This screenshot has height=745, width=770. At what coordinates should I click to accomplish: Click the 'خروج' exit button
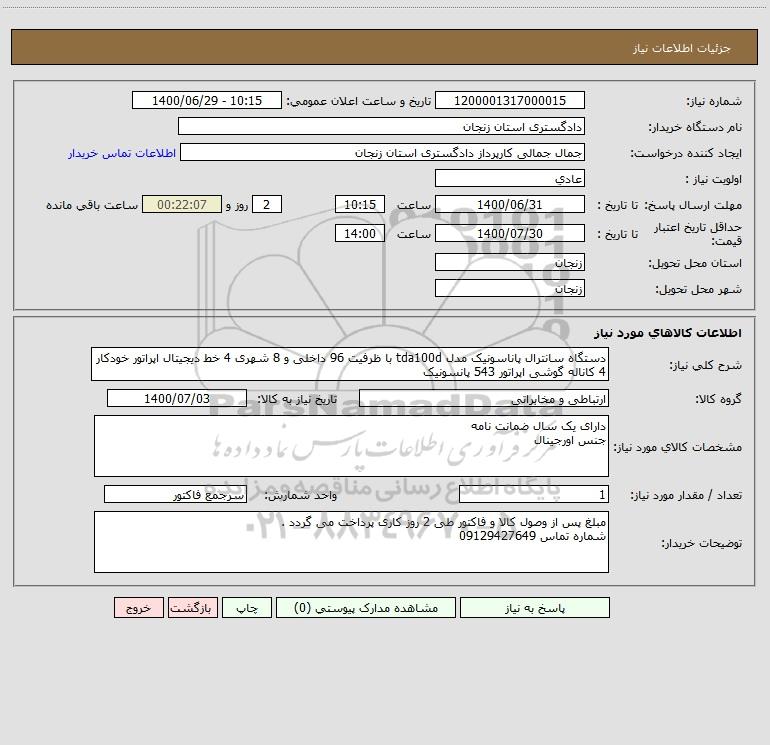(138, 608)
